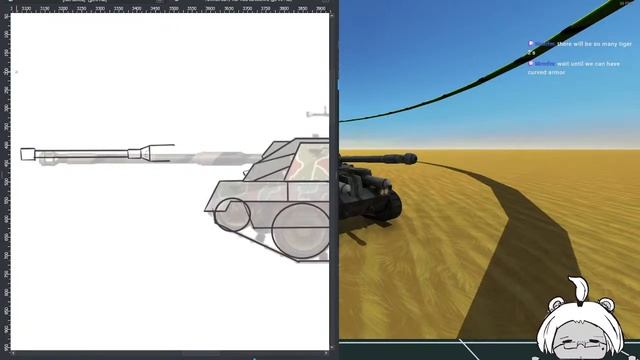Click the chat text 'curved armor'
The width and height of the screenshot is (640, 360).
coord(546,72)
